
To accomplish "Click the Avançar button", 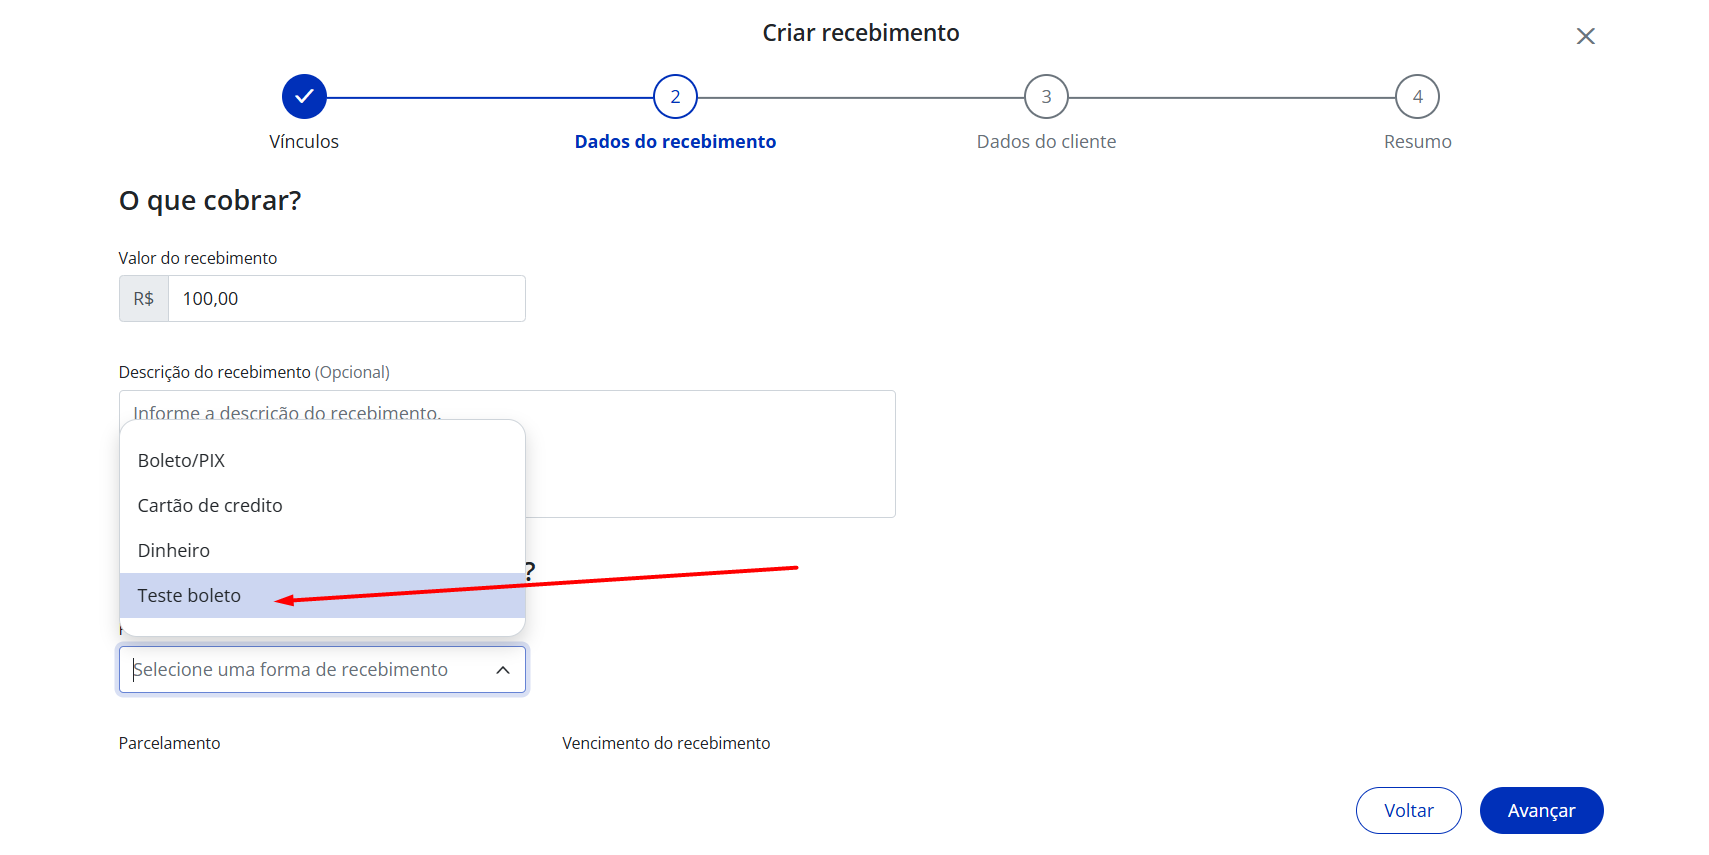I will (x=1541, y=810).
